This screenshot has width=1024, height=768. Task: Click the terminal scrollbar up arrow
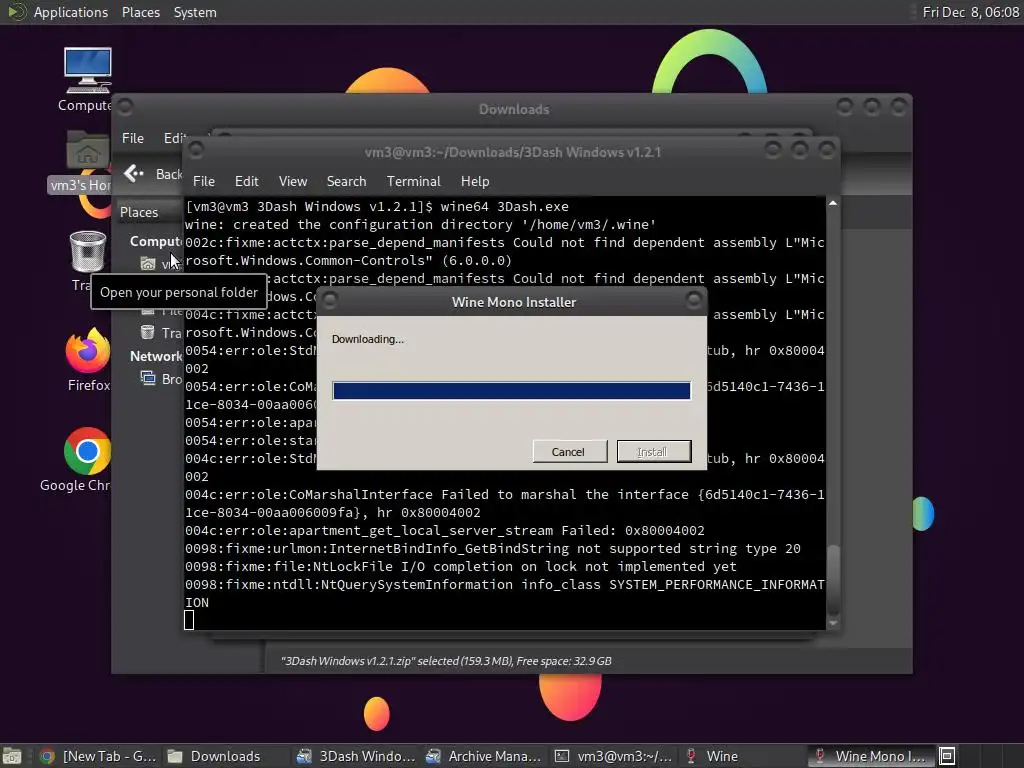[x=833, y=204]
